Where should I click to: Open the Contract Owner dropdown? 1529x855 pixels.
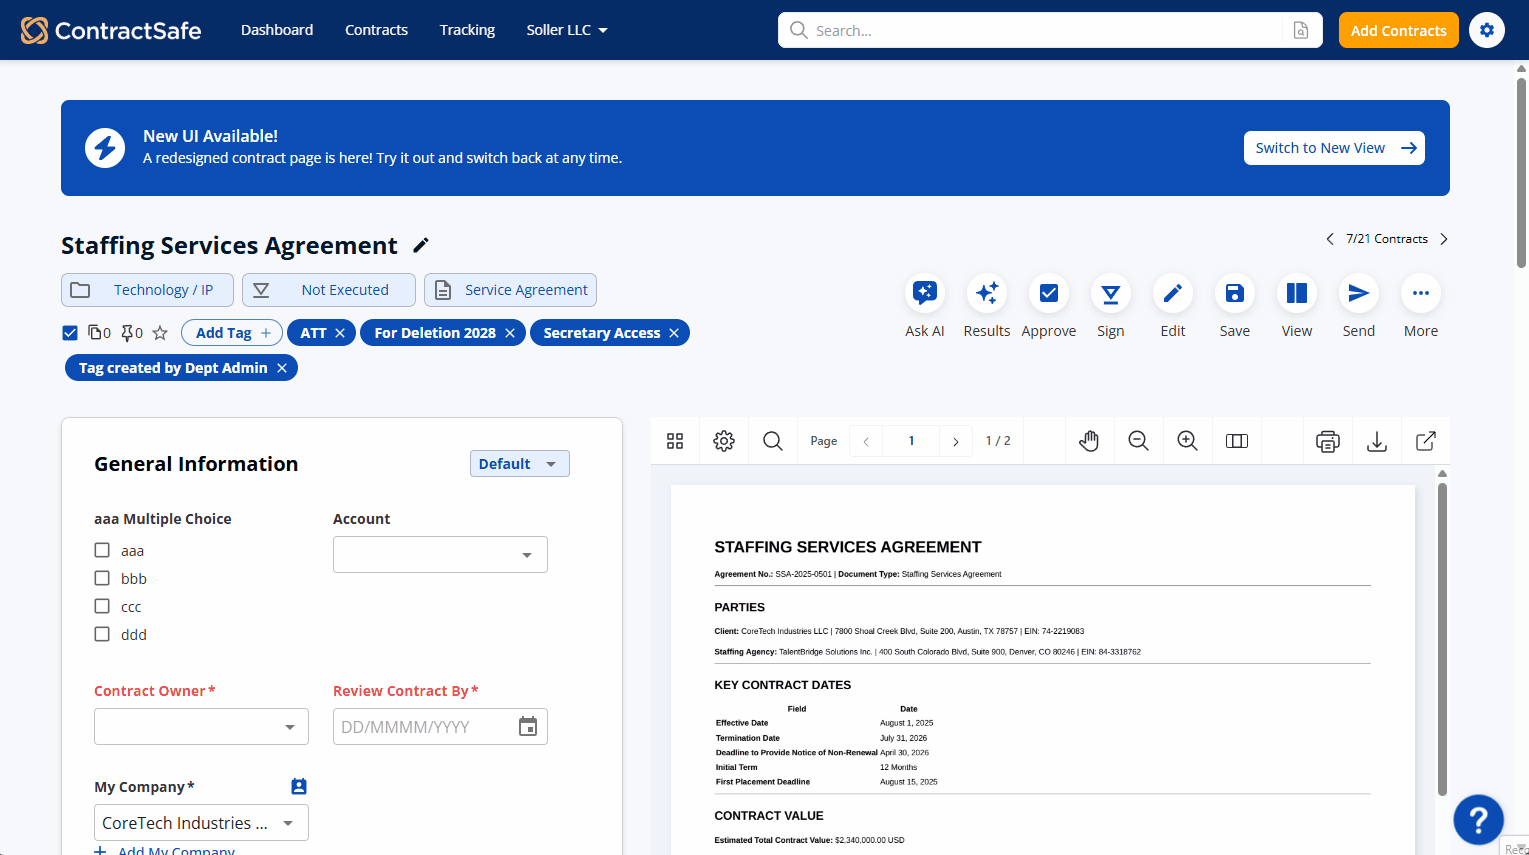pyautogui.click(x=201, y=727)
